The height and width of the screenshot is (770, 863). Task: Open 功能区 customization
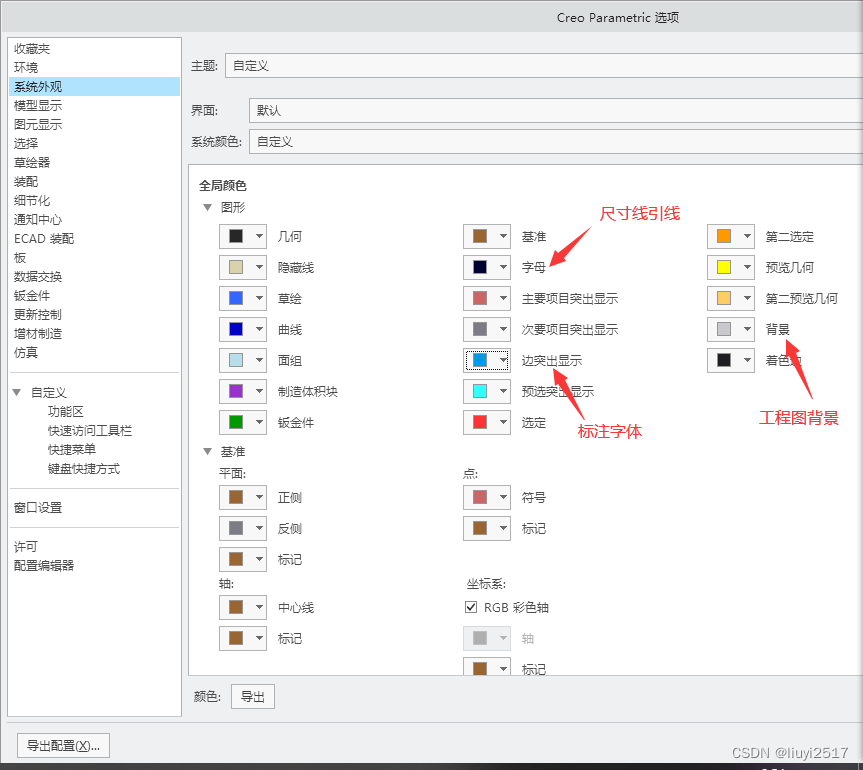pyautogui.click(x=65, y=411)
